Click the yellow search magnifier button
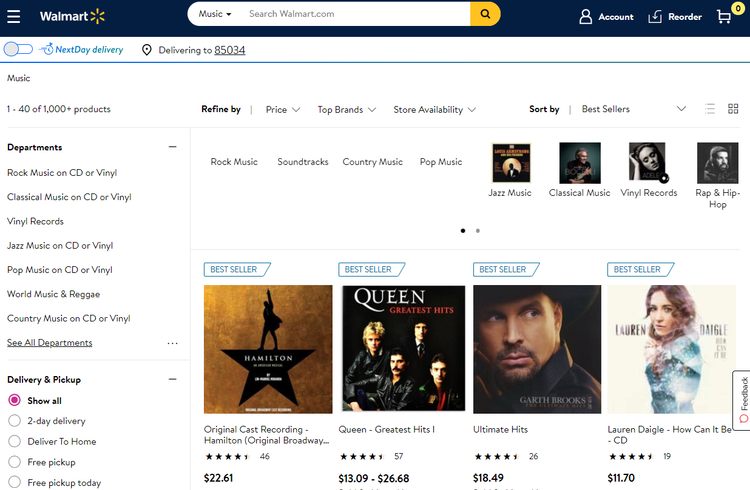Screen dimensions: 750x490 pyautogui.click(x=485, y=14)
